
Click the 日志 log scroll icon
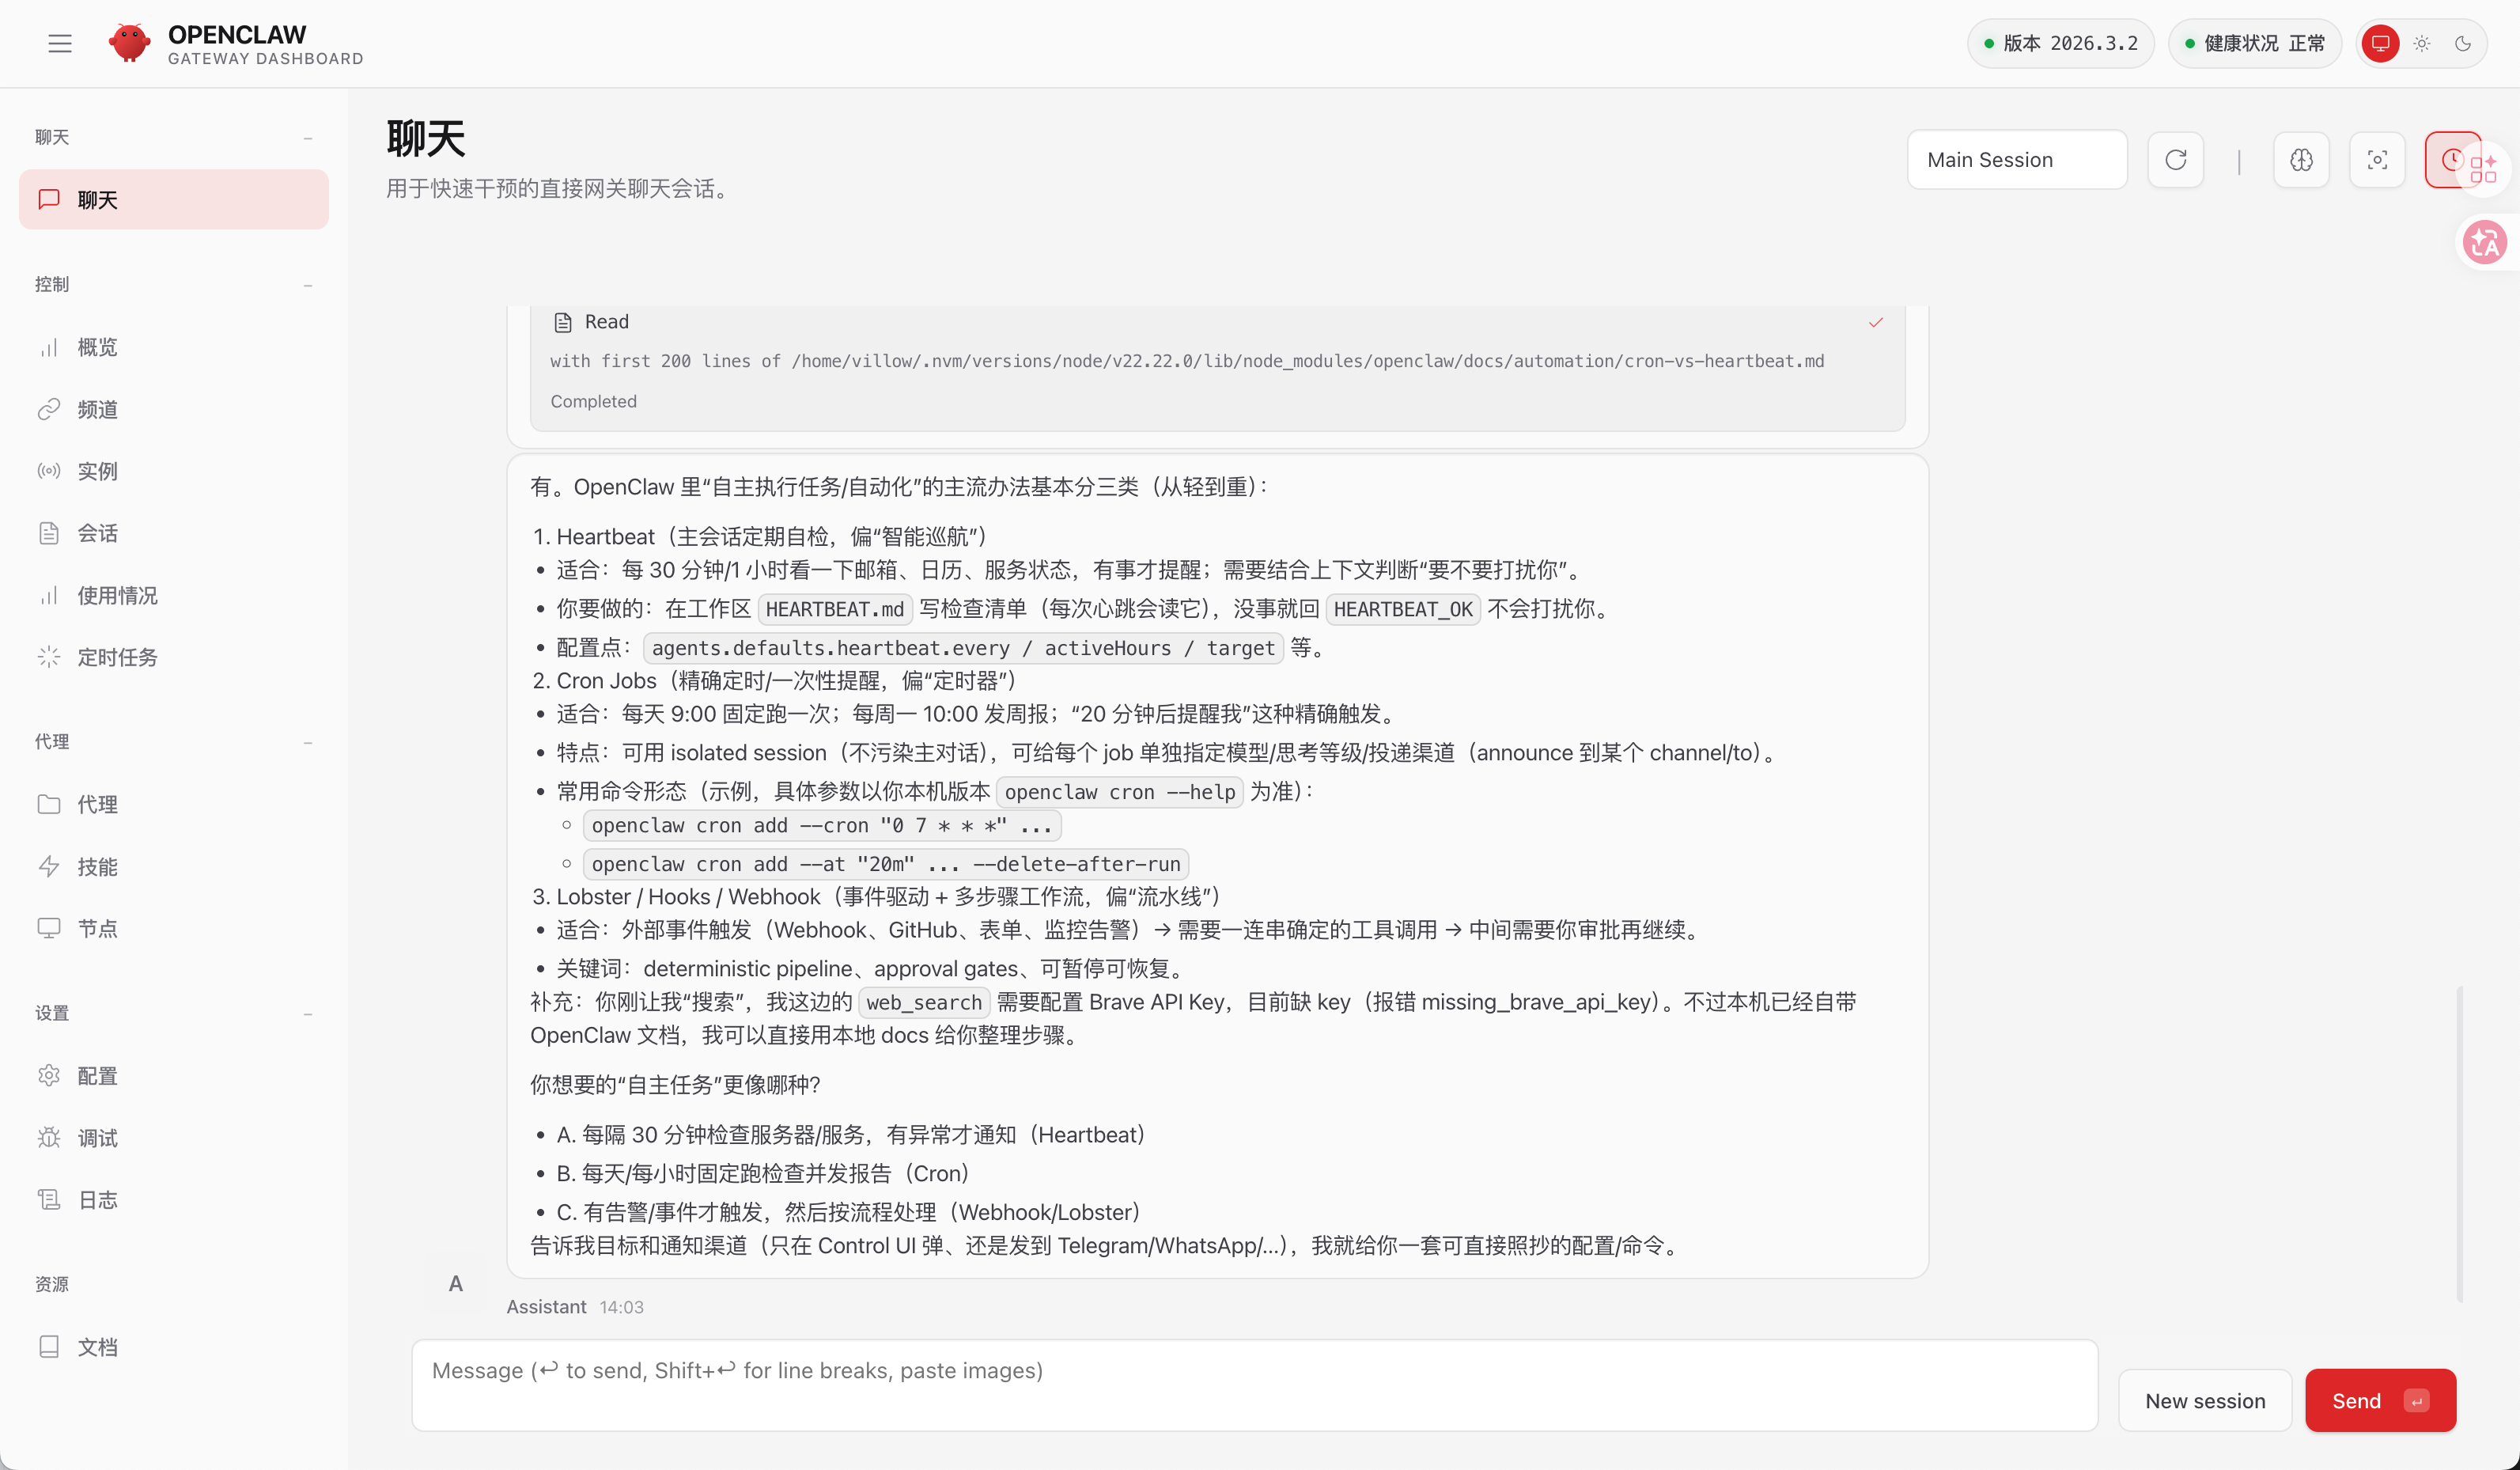coord(49,1200)
